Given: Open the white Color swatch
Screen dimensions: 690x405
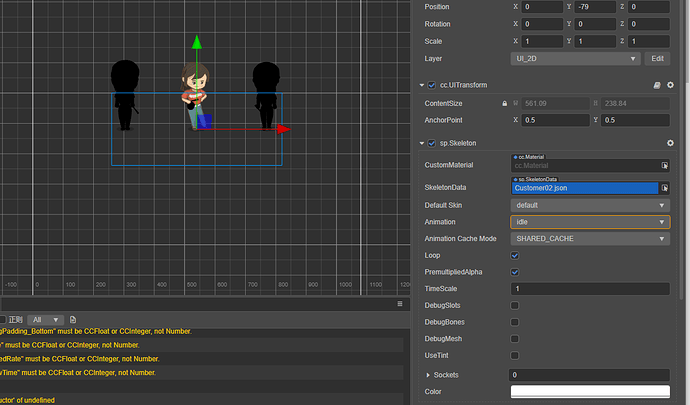Looking at the screenshot, I should 589,391.
